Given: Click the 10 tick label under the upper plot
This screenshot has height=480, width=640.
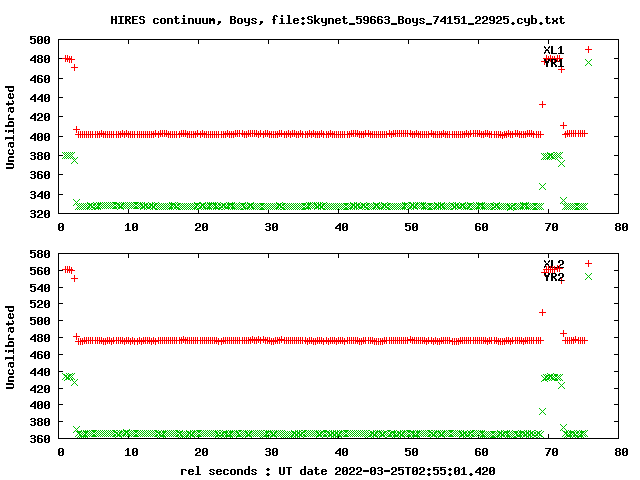Looking at the screenshot, I should coord(131,227).
